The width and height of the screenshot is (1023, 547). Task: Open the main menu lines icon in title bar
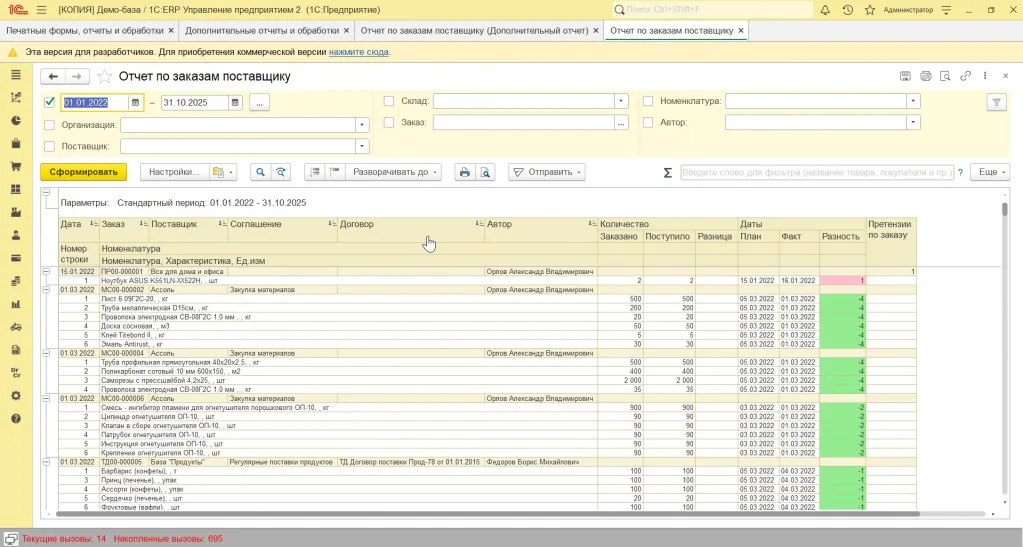click(42, 10)
